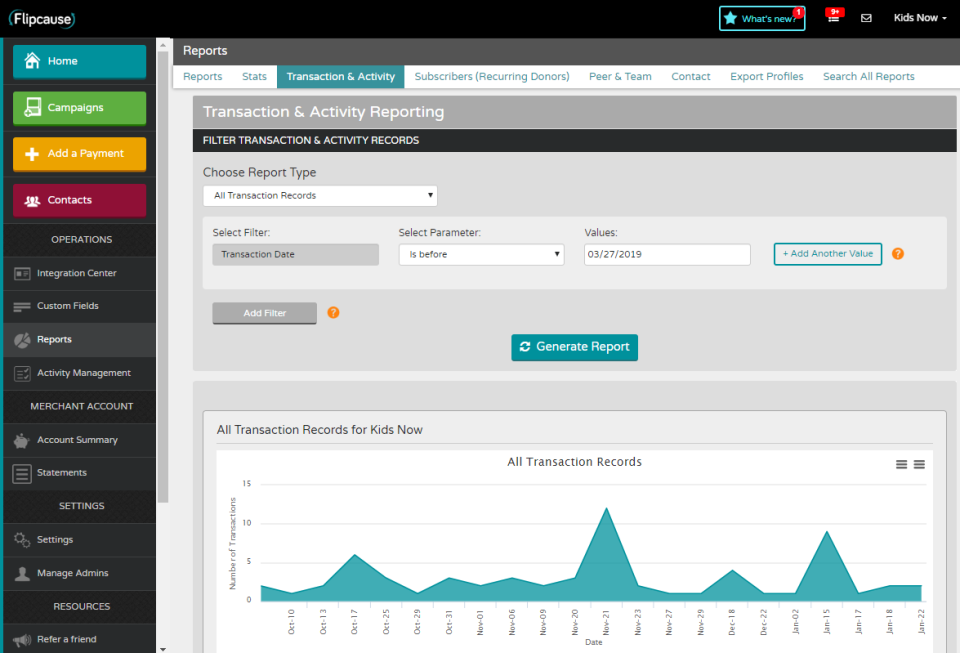Click the Generate Report button
This screenshot has height=653, width=960.
pos(574,347)
